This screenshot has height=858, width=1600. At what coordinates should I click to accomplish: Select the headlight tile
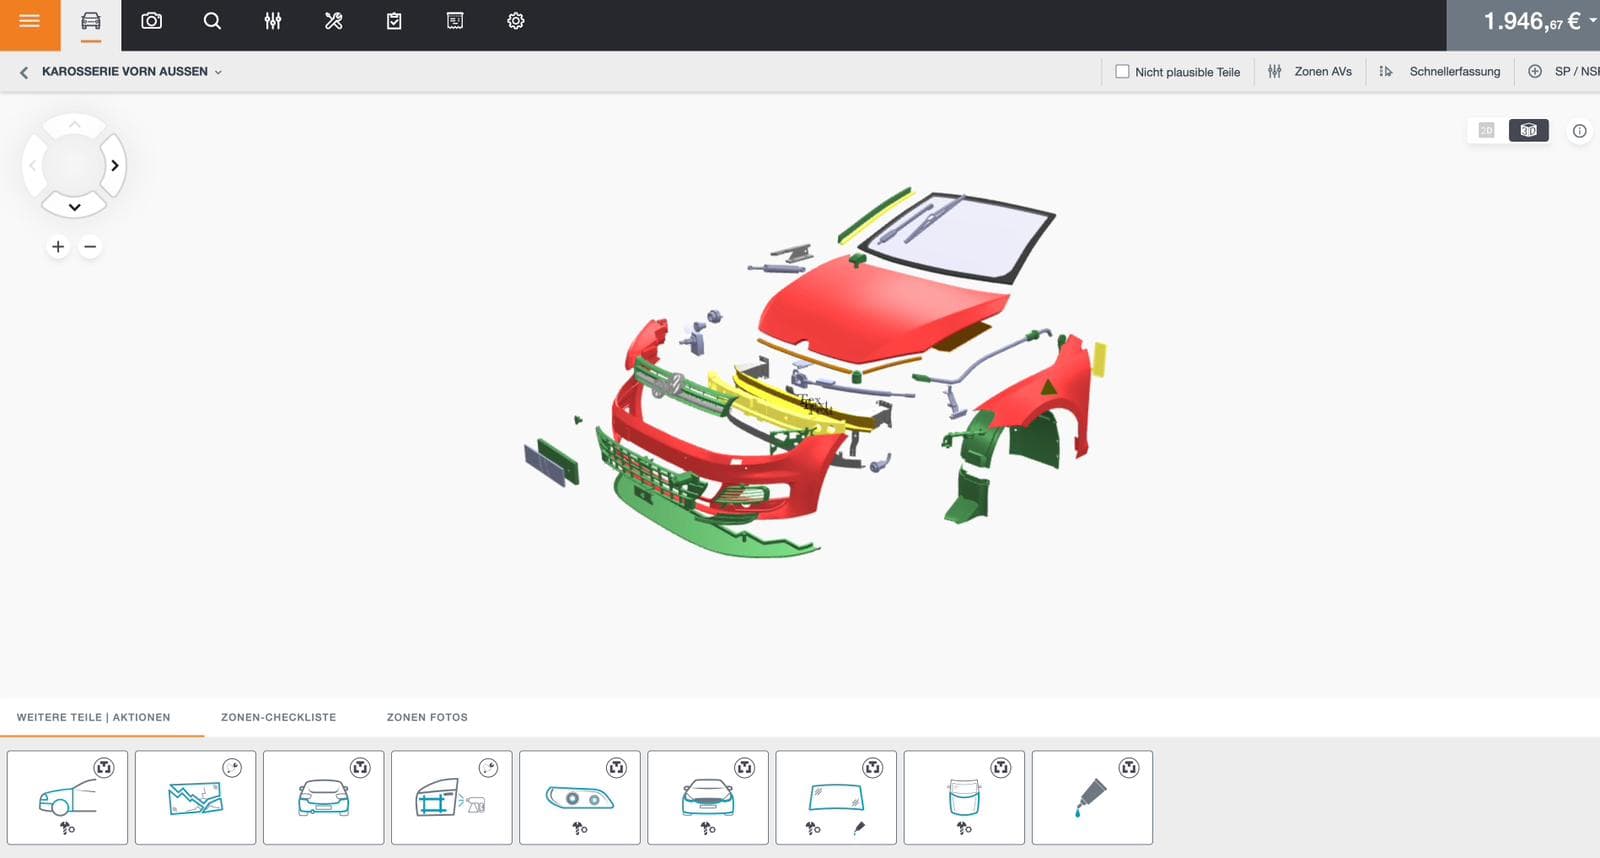point(579,798)
